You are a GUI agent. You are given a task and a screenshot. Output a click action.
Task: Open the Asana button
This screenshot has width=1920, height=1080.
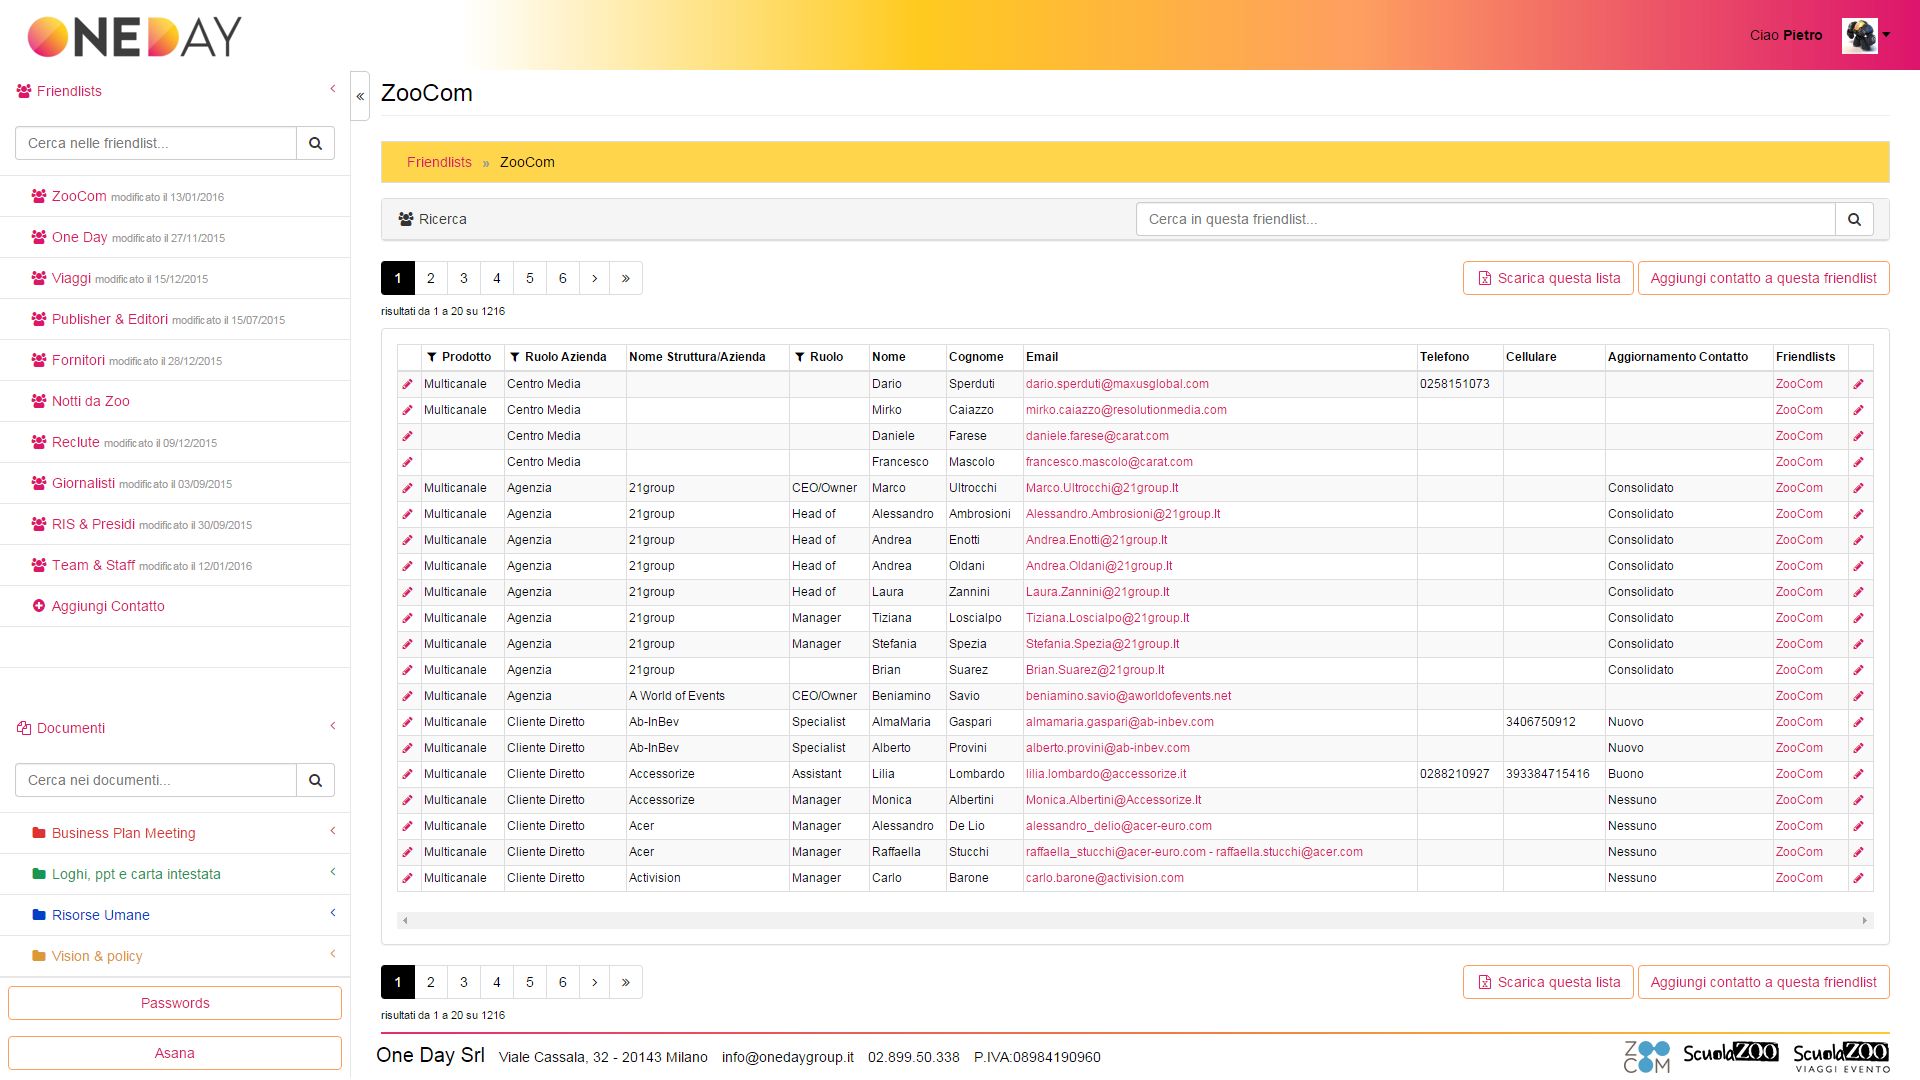(x=175, y=1053)
